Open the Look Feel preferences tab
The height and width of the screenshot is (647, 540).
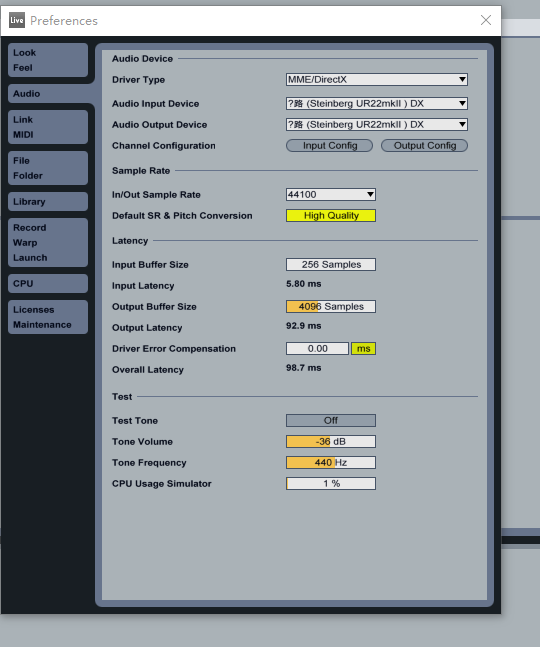tap(48, 60)
